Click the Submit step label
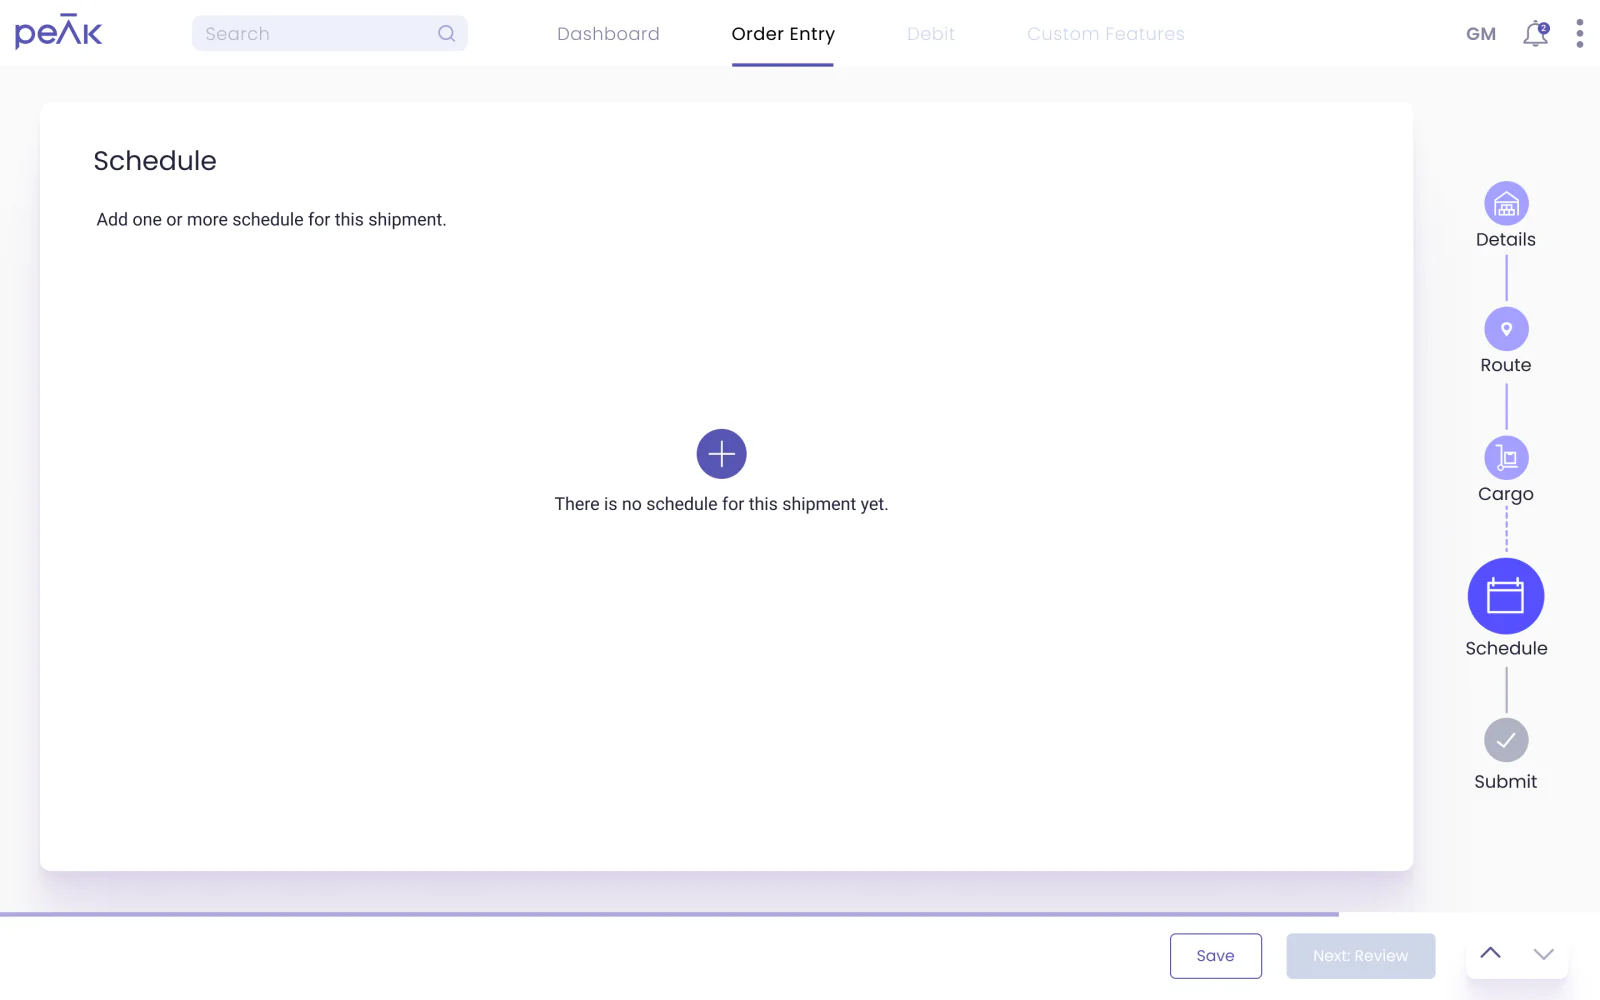 click(1506, 782)
